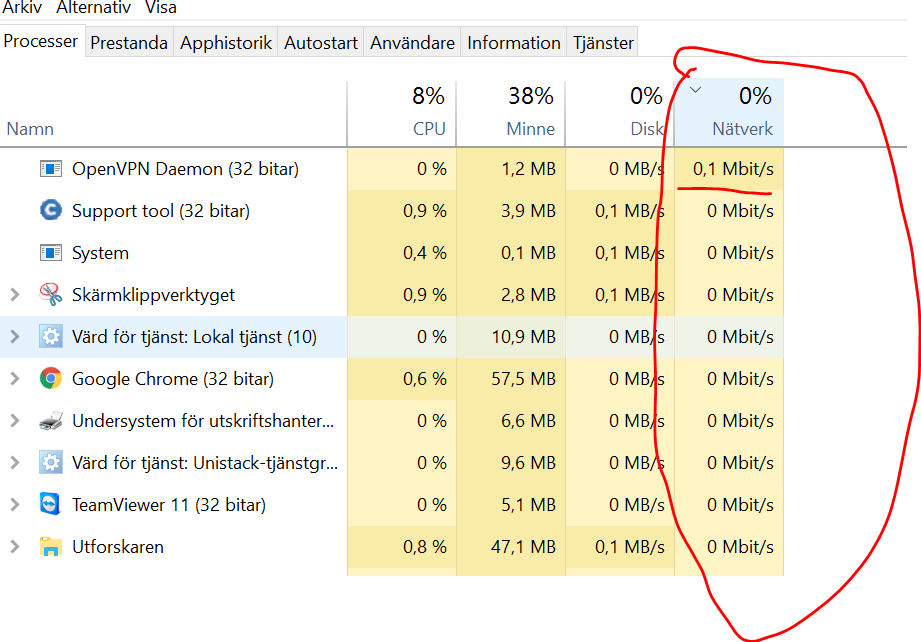Click the Support tool process icon
Viewport: 921px width, 642px height.
[x=50, y=211]
